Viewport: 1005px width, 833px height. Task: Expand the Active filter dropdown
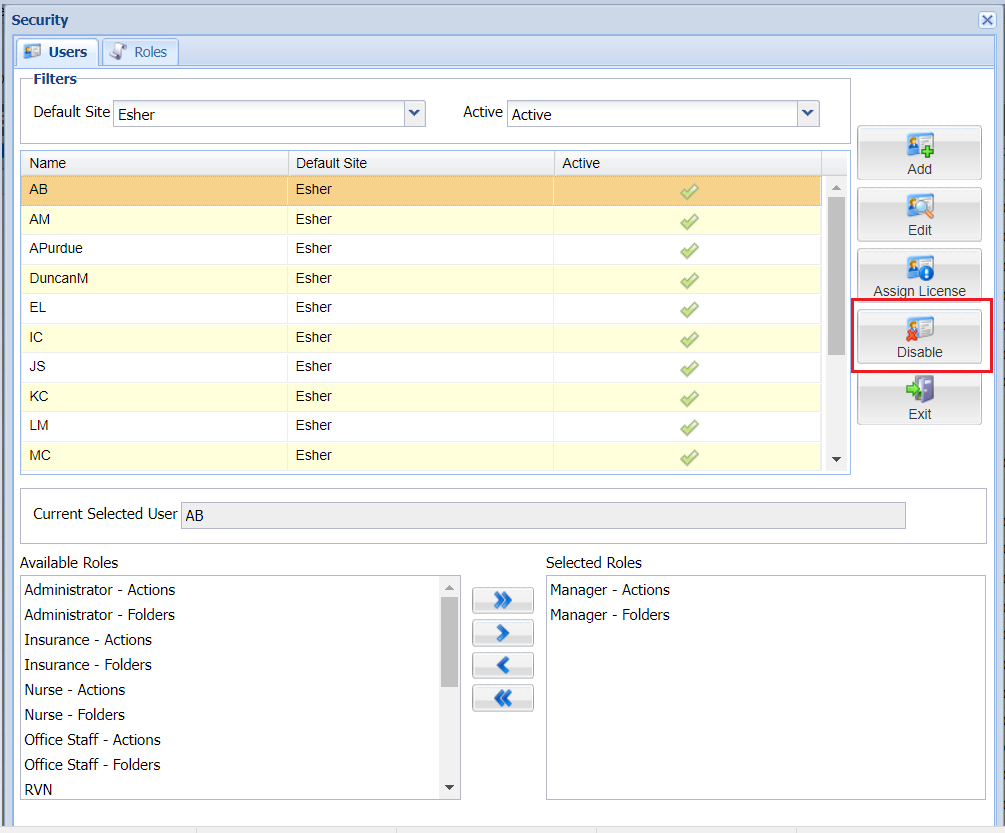point(808,114)
